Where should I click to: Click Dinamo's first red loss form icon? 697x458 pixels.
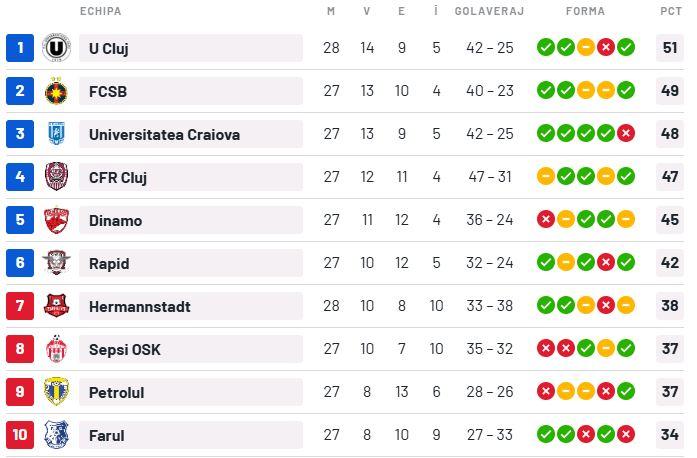(x=546, y=220)
